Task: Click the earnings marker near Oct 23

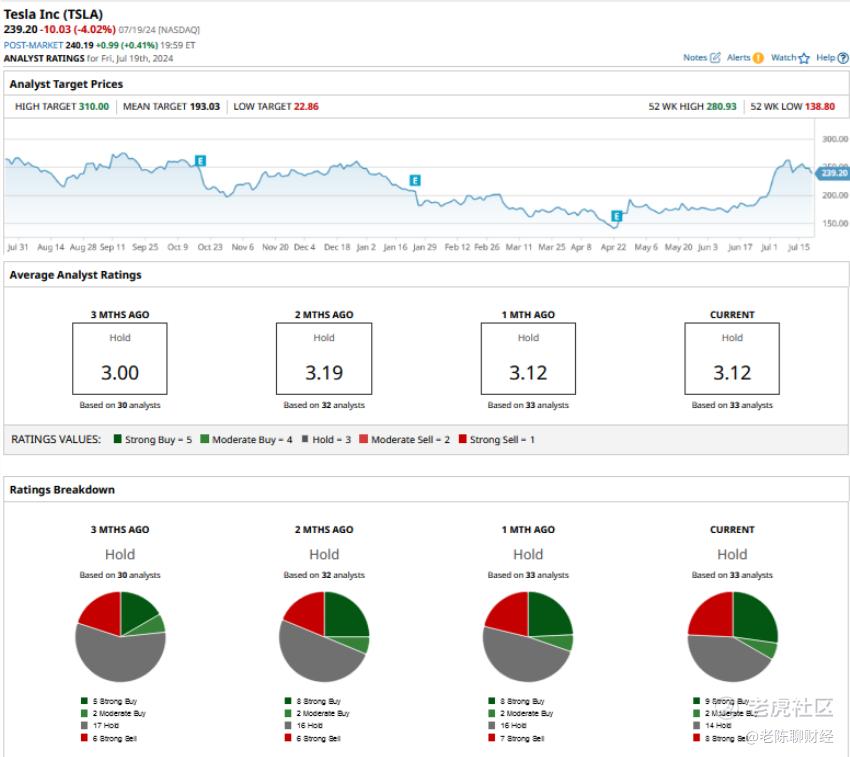Action: [x=200, y=161]
